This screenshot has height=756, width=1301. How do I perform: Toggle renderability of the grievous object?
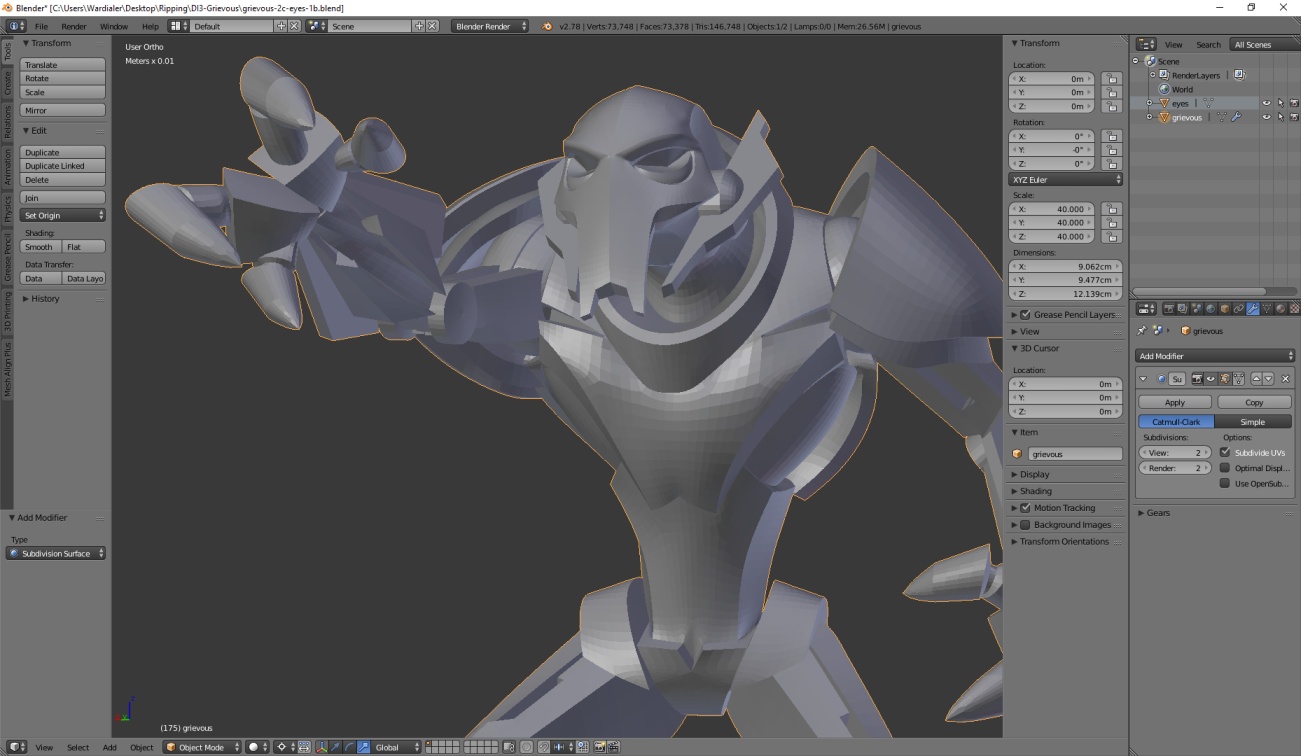(x=1294, y=117)
